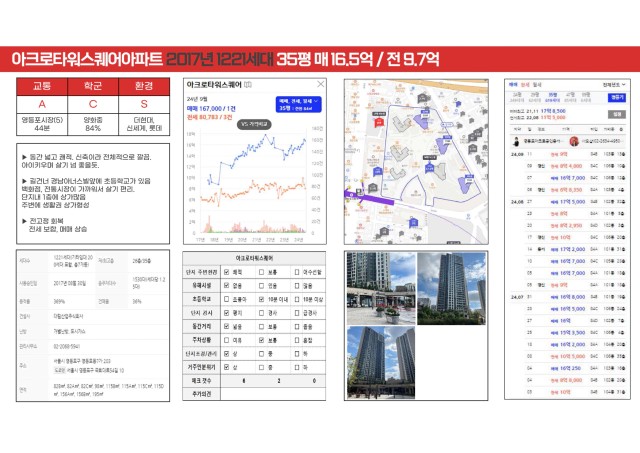Screen dimensions: 640x453
Task: Open the bottom-left twin tower photo
Action: tap(381, 362)
